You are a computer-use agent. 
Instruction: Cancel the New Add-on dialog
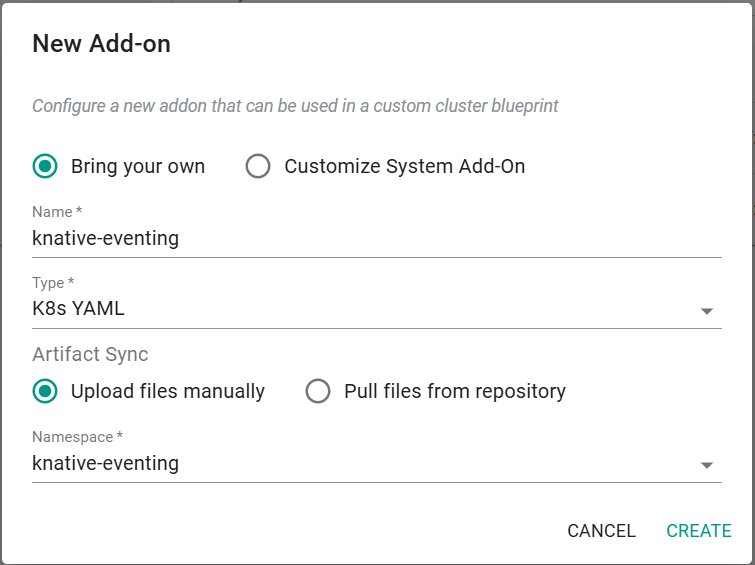pyautogui.click(x=601, y=531)
